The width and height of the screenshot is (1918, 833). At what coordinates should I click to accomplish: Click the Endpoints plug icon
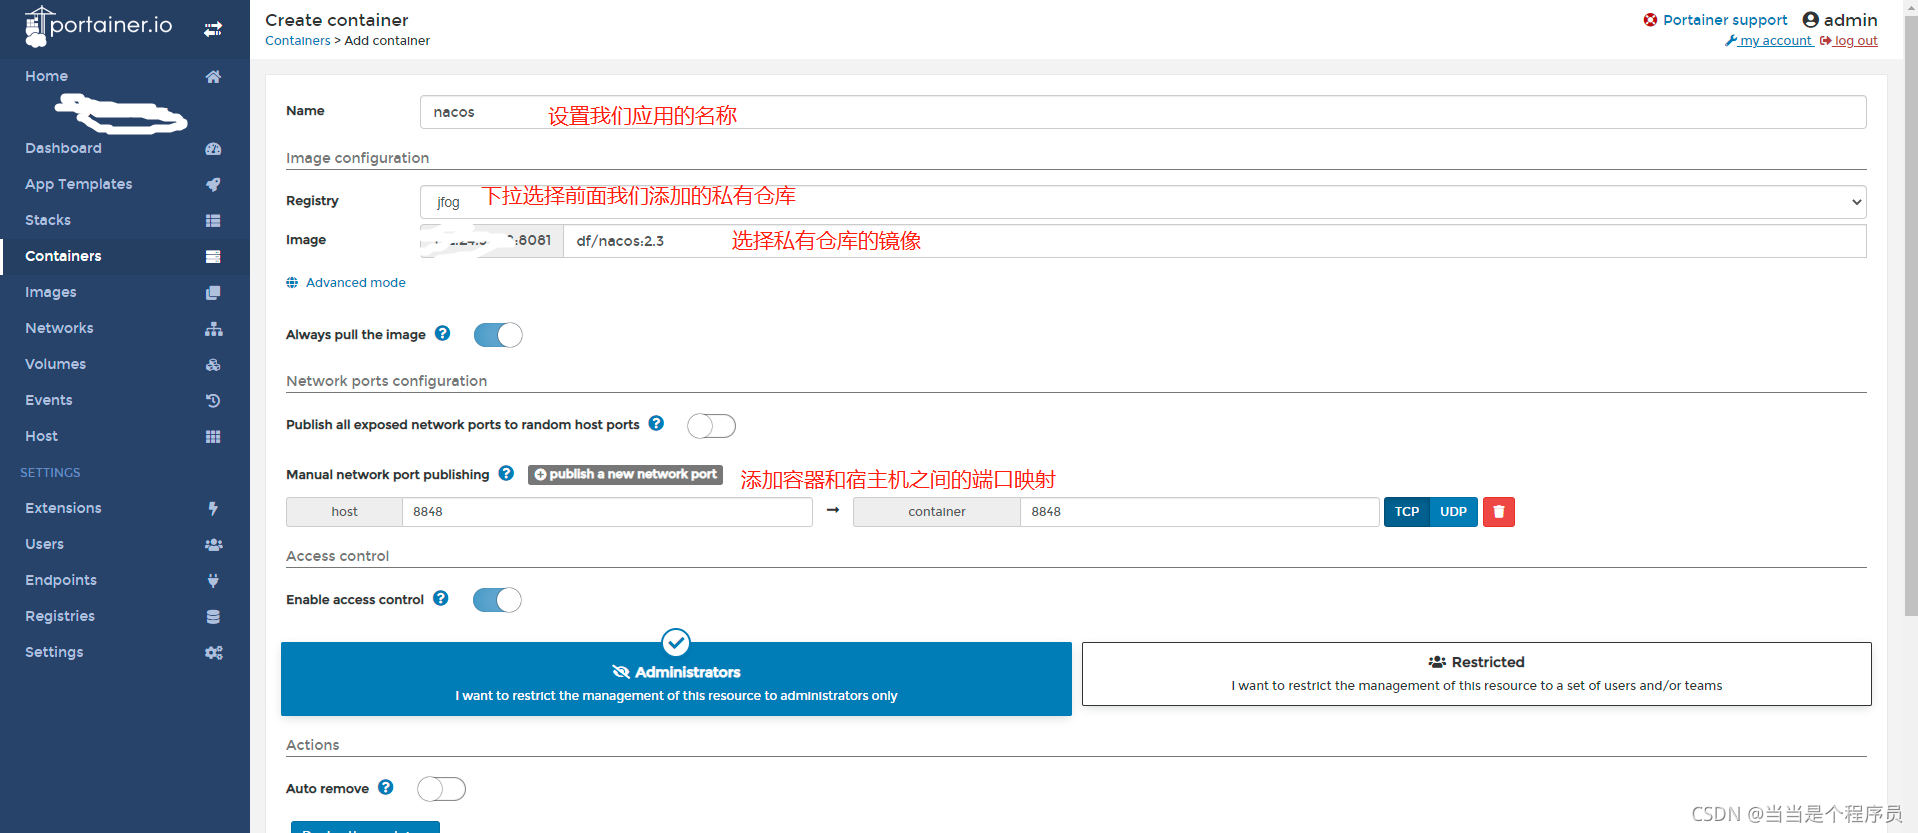point(213,581)
